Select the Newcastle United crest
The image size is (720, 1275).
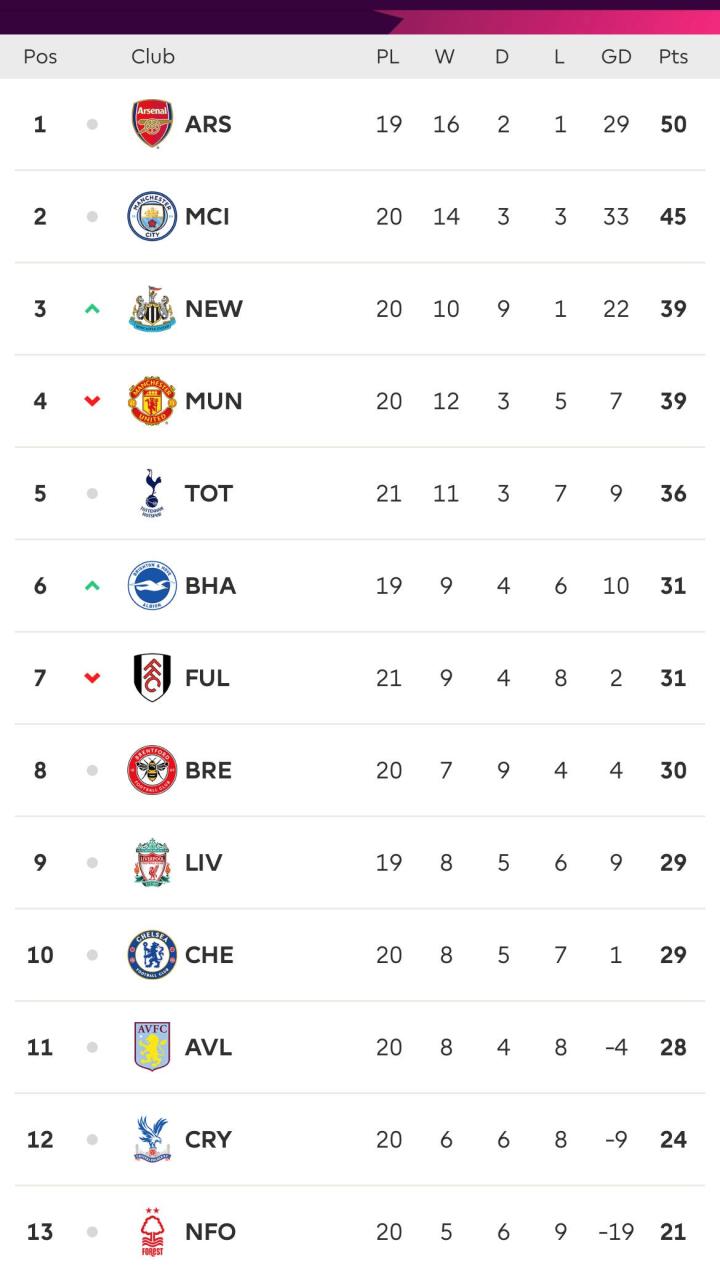tap(152, 309)
